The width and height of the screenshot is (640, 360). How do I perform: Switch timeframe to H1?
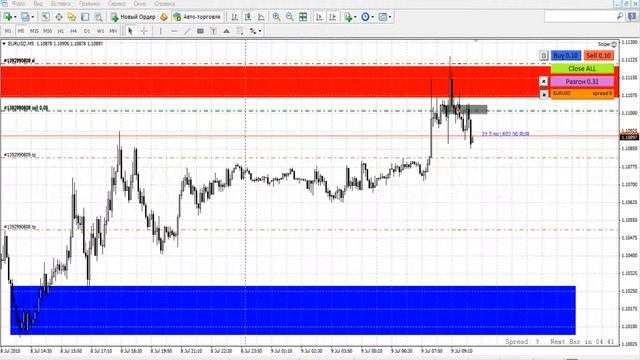60,31
